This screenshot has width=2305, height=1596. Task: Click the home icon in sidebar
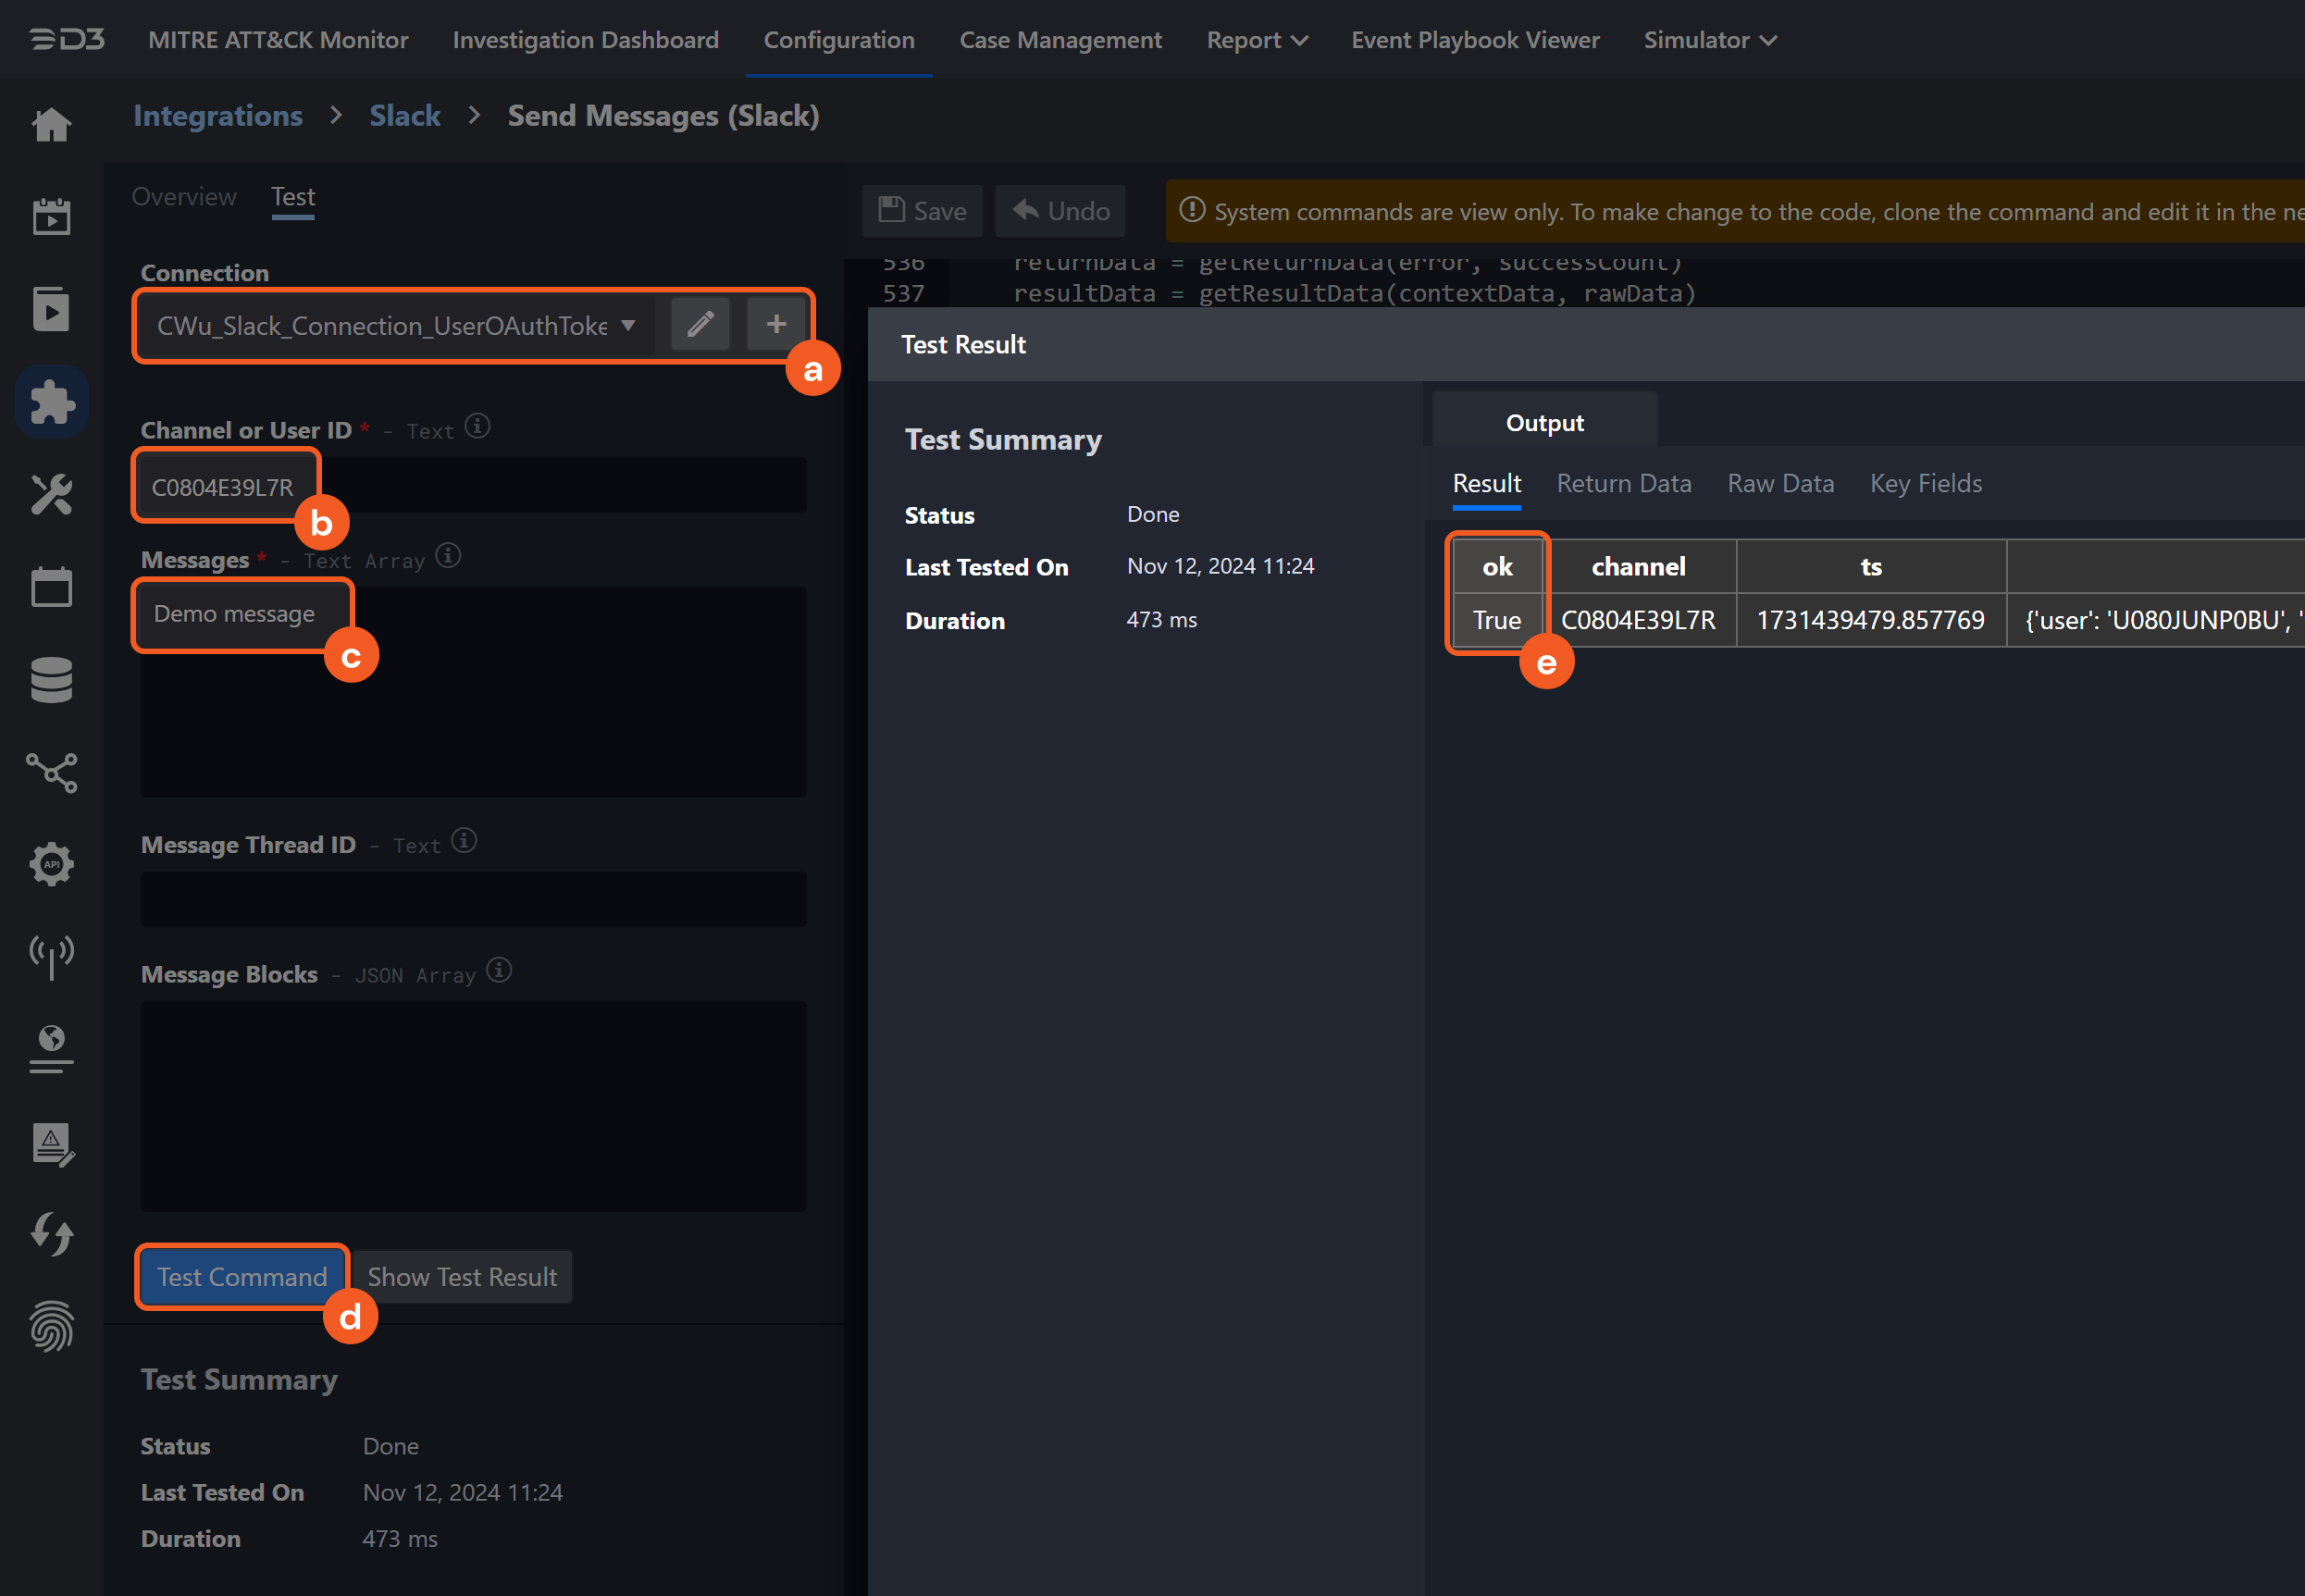[x=51, y=125]
